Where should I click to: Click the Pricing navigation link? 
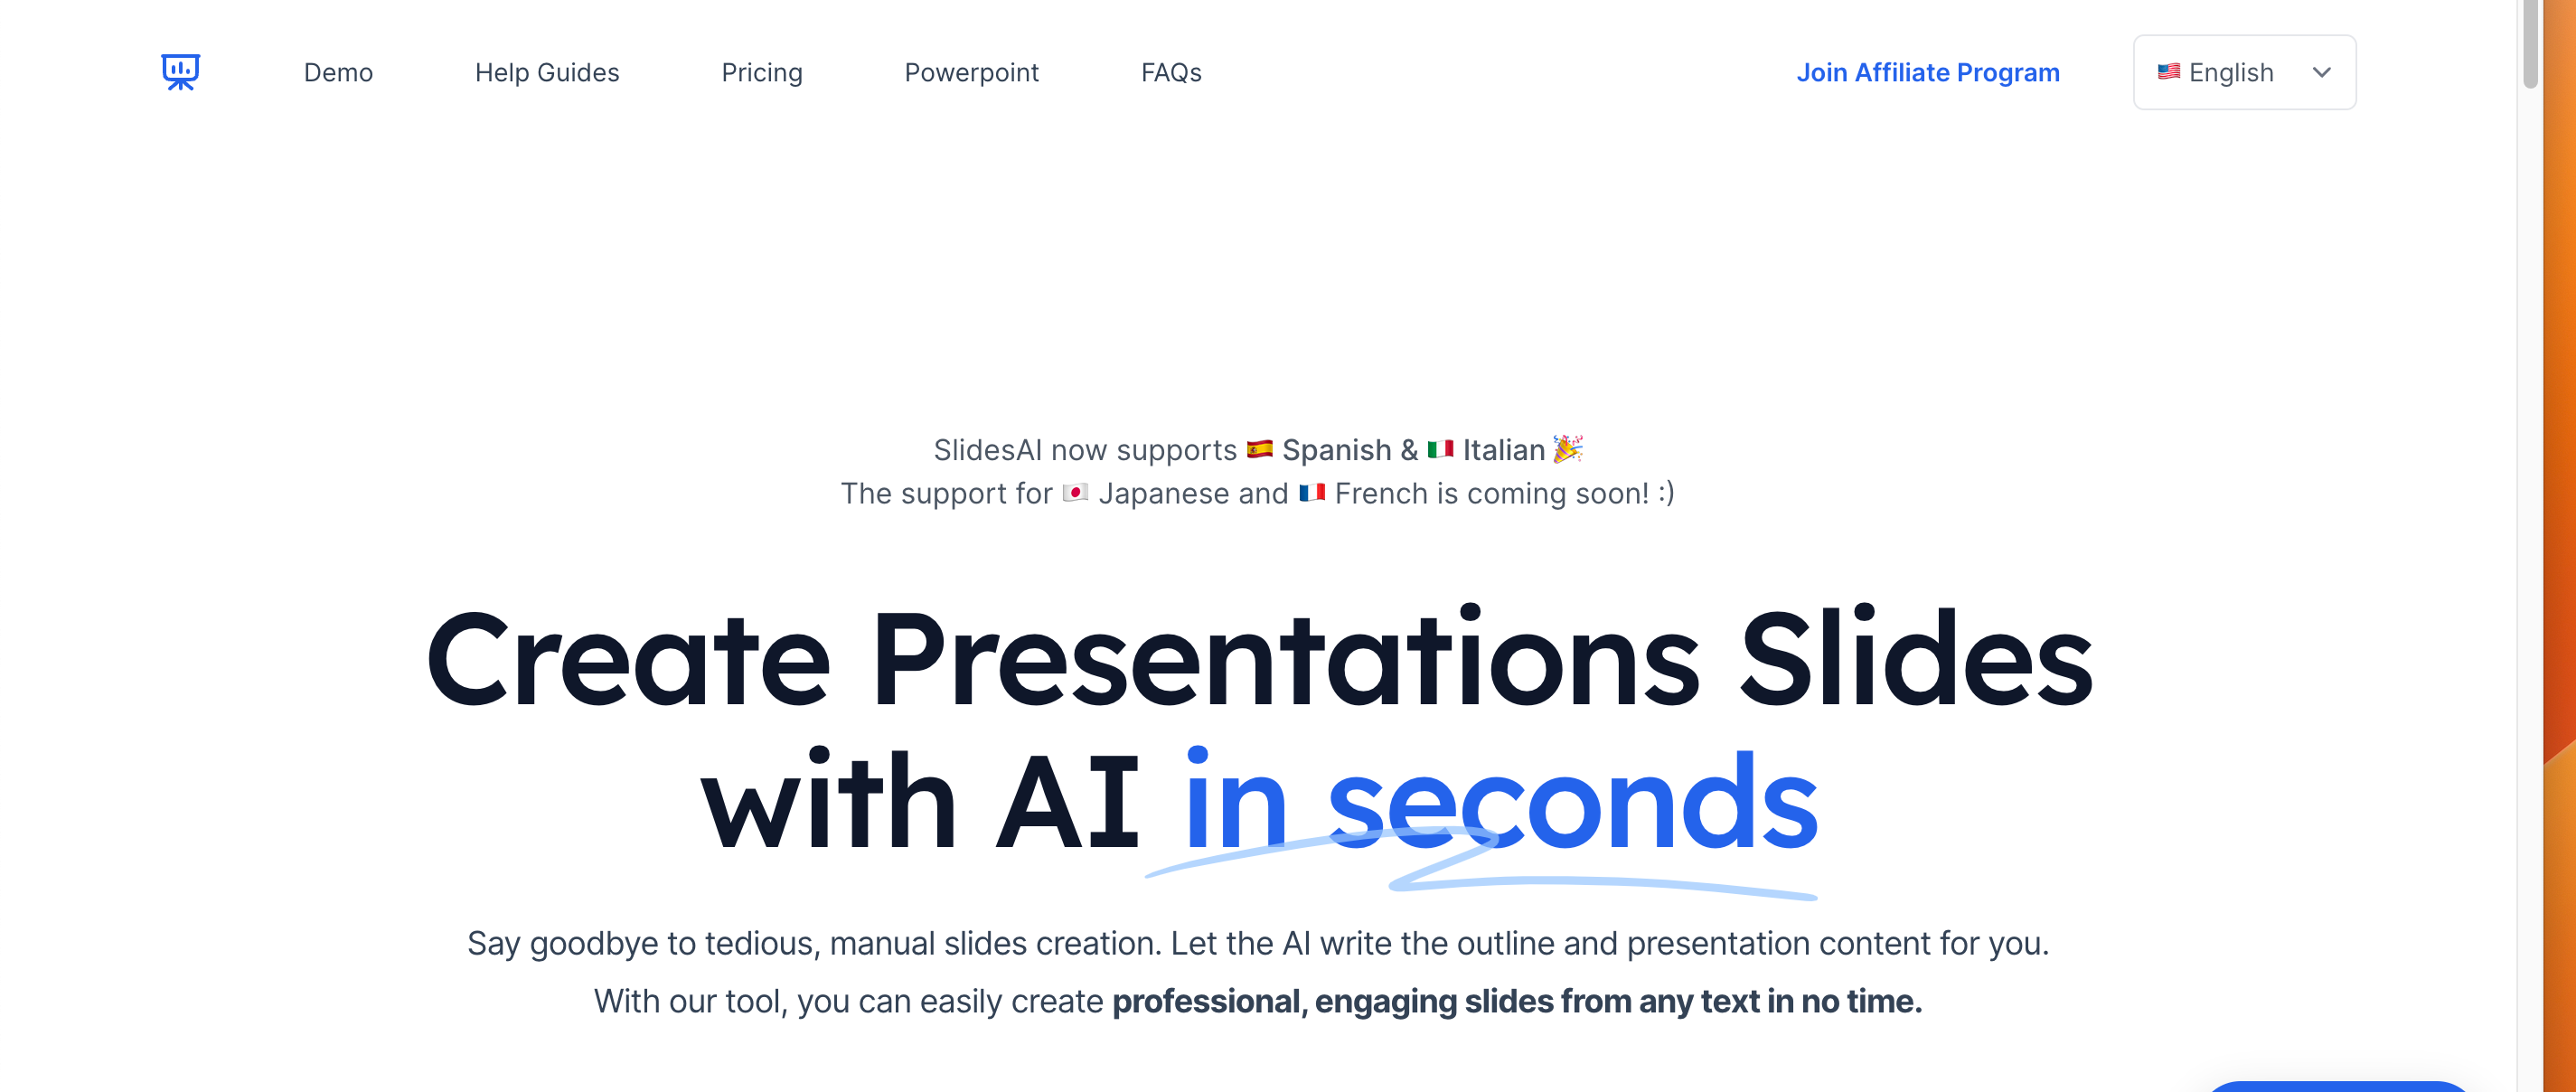click(762, 71)
